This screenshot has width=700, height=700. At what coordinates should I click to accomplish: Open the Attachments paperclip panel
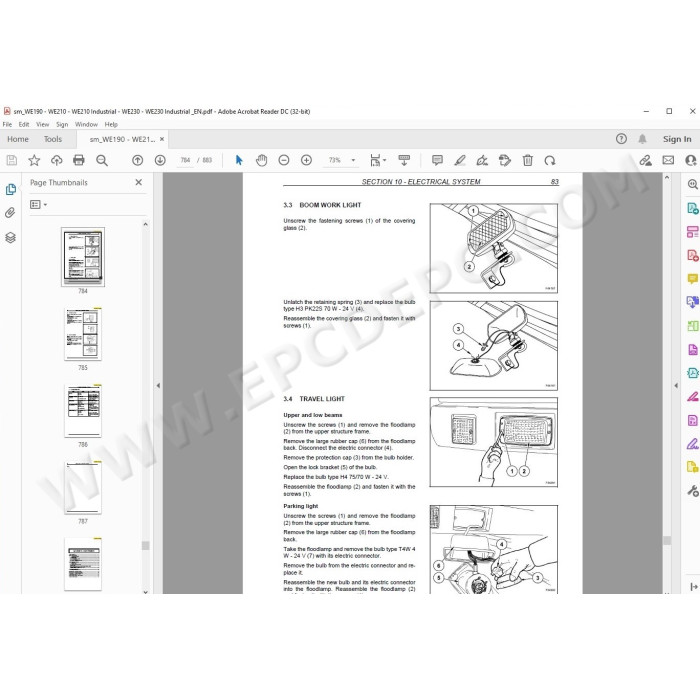10,212
